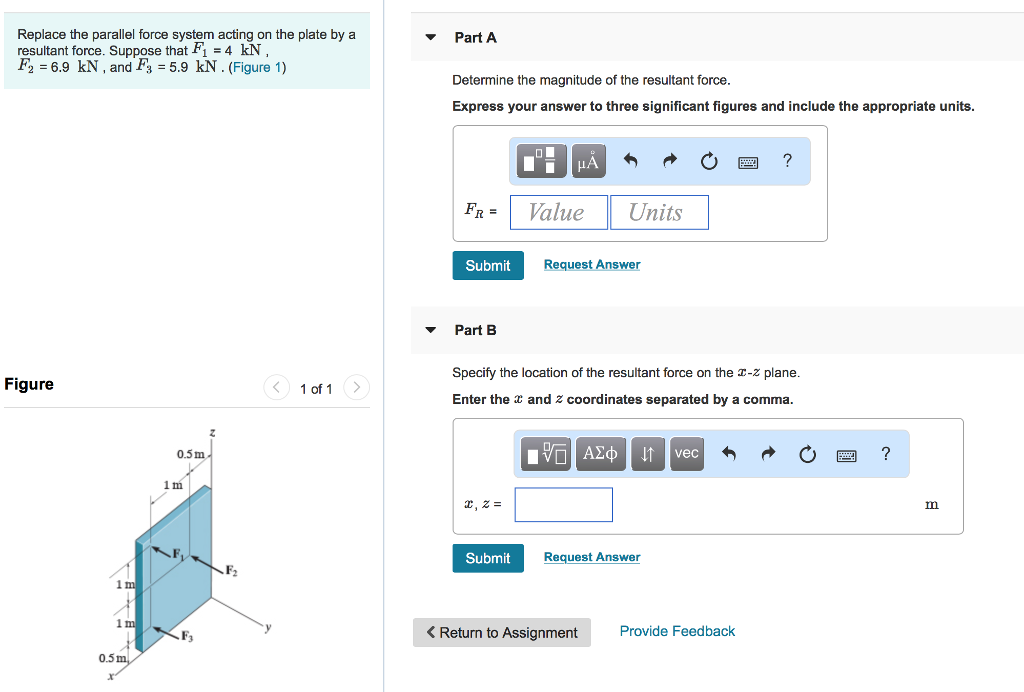
Task: Open the Part A µÅ units symbols menu
Action: pyautogui.click(x=588, y=161)
